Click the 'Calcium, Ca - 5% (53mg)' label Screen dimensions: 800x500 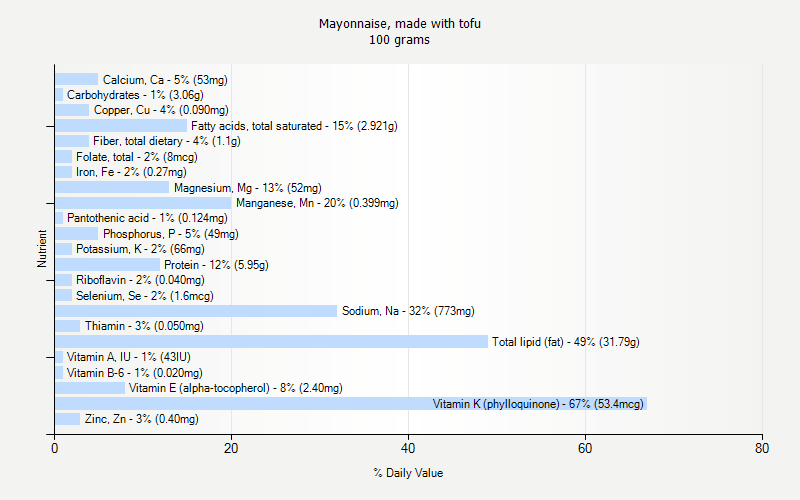point(165,80)
